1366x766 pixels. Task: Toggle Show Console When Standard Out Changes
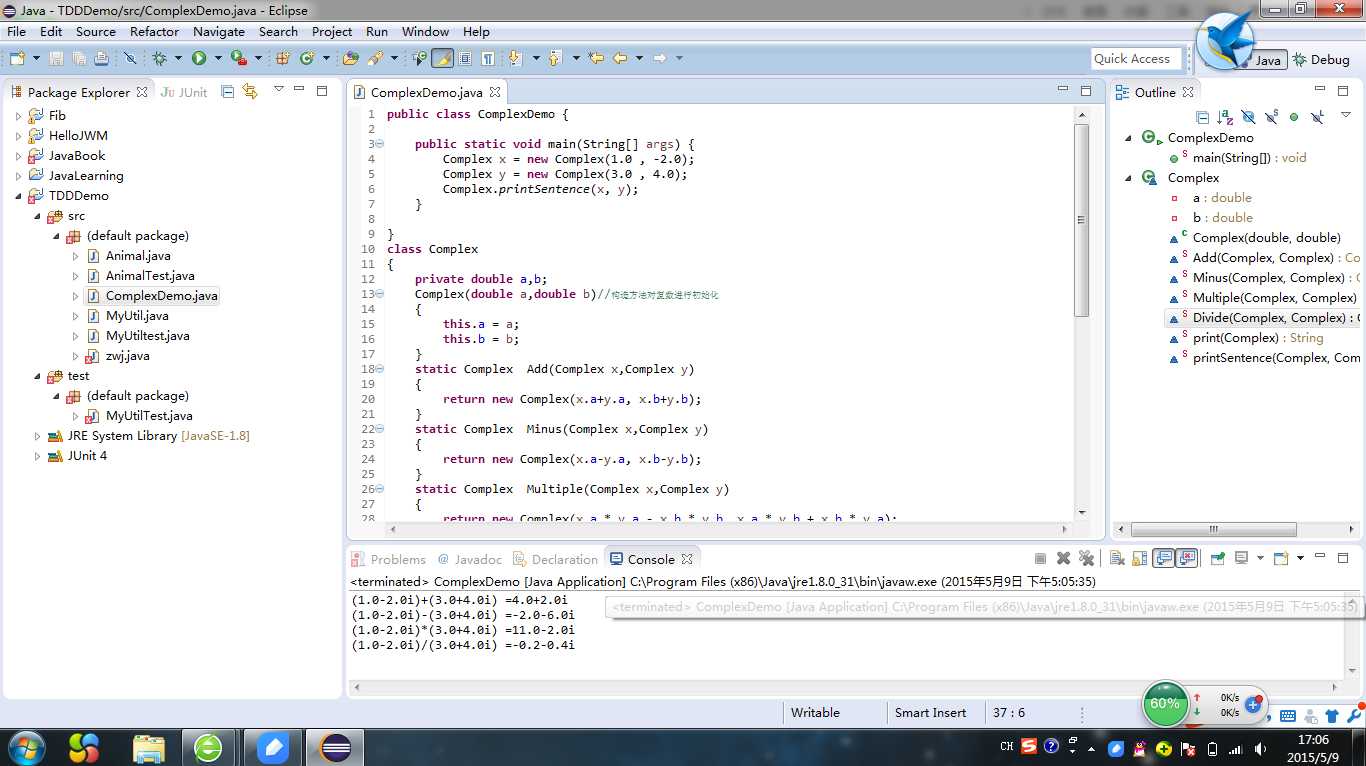[x=1163, y=558]
